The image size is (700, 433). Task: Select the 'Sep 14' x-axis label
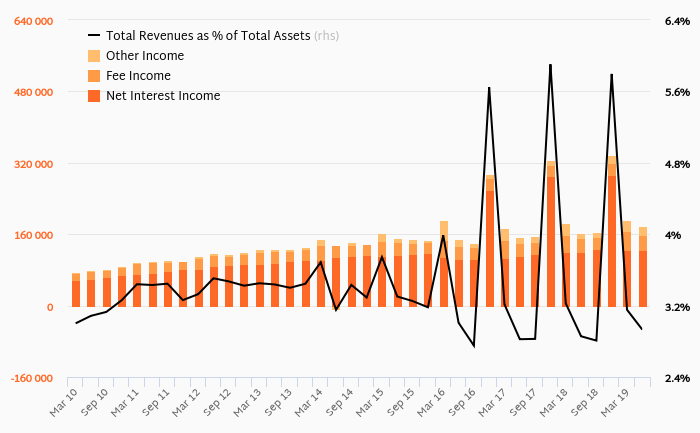click(x=340, y=397)
